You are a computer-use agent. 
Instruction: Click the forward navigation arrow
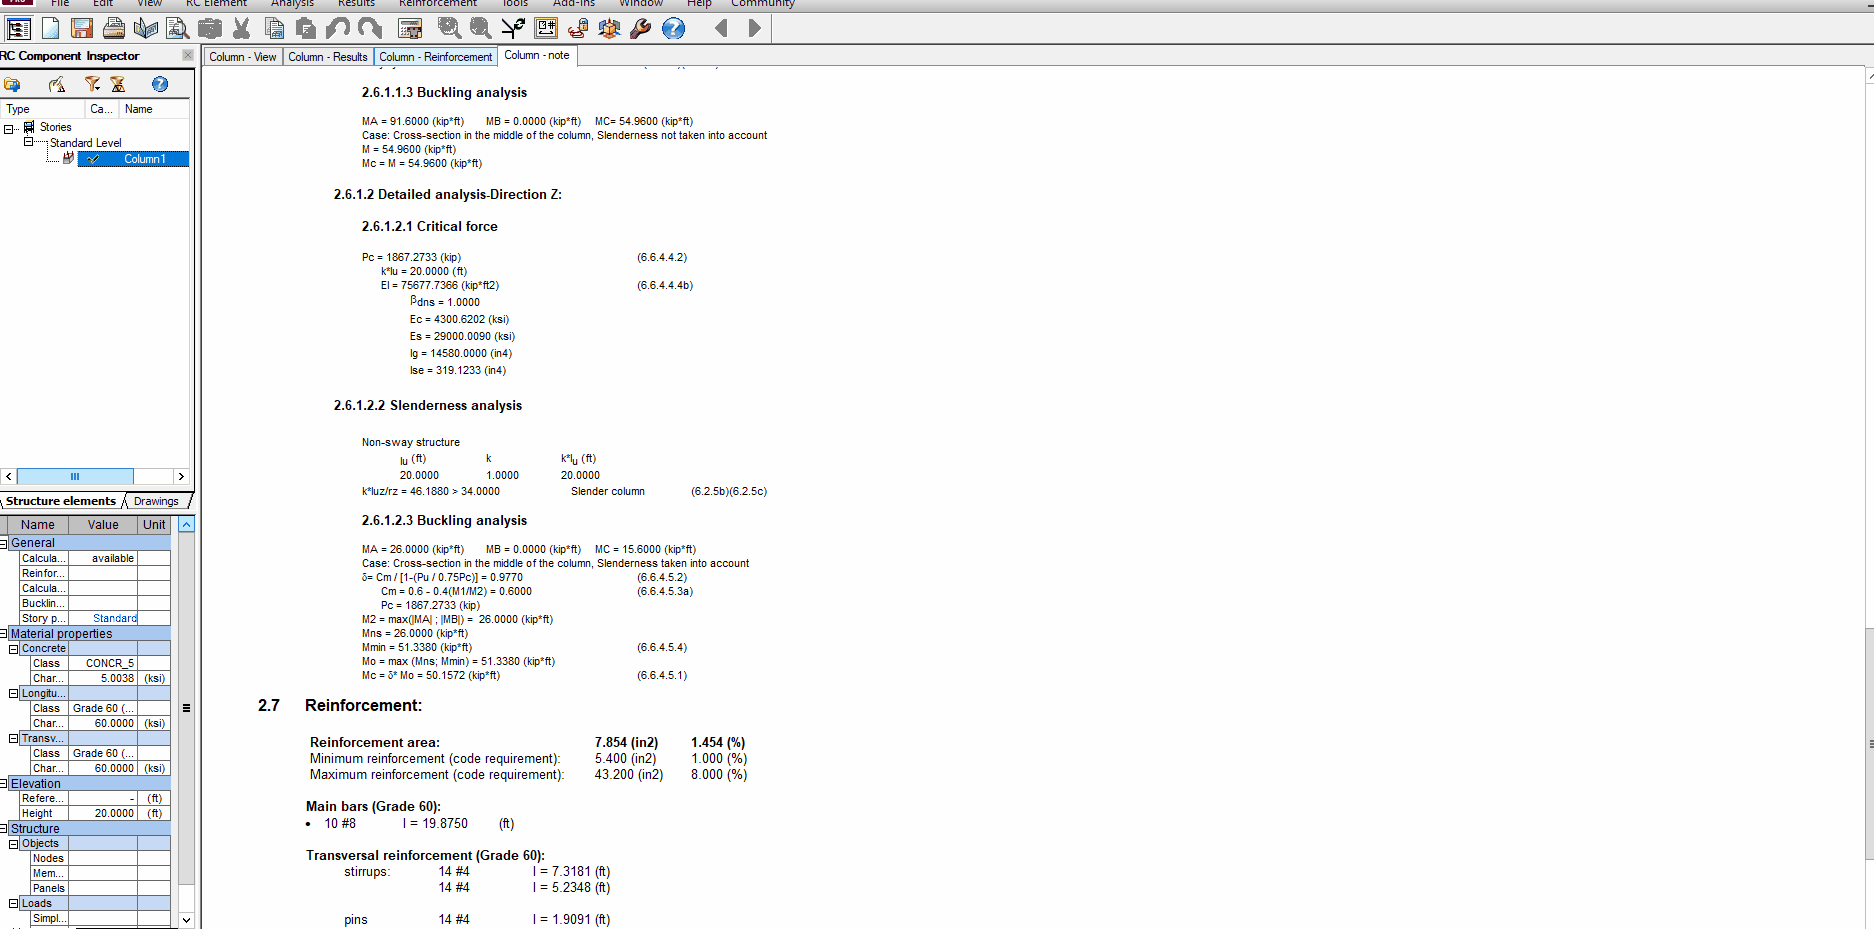pos(753,28)
